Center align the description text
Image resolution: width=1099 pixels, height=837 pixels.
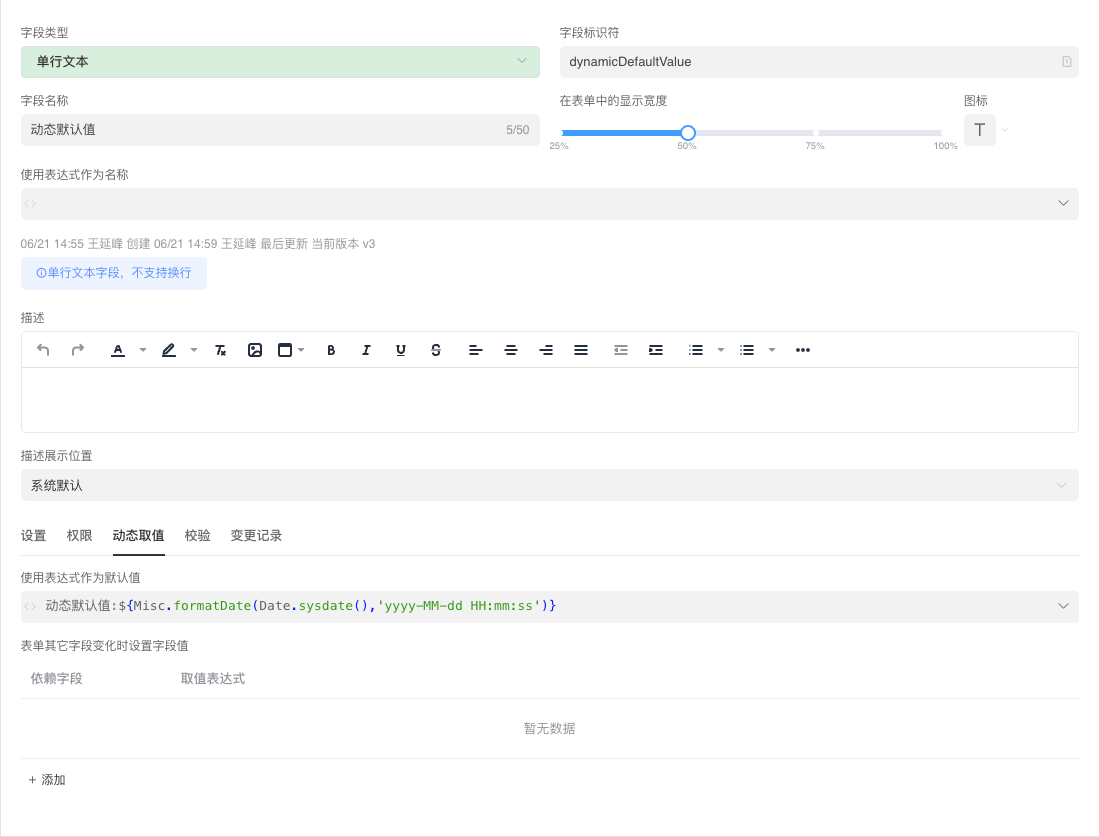(511, 350)
